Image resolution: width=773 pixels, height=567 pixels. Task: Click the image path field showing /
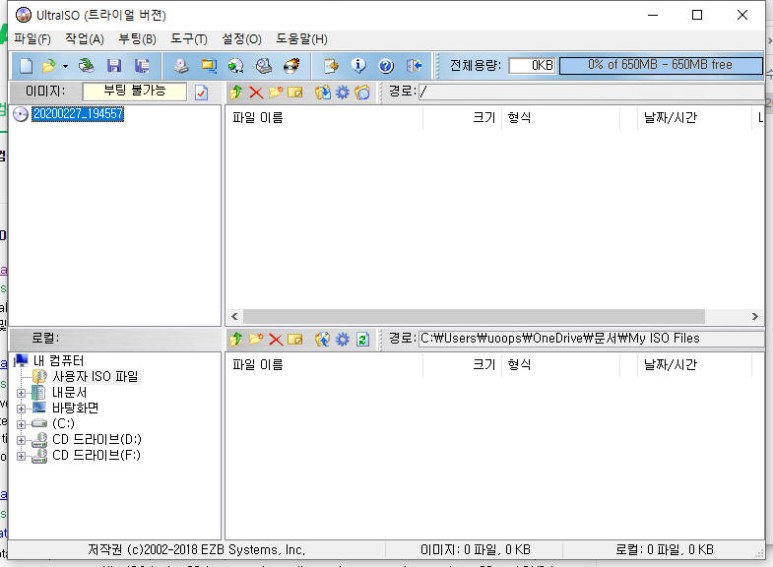592,91
